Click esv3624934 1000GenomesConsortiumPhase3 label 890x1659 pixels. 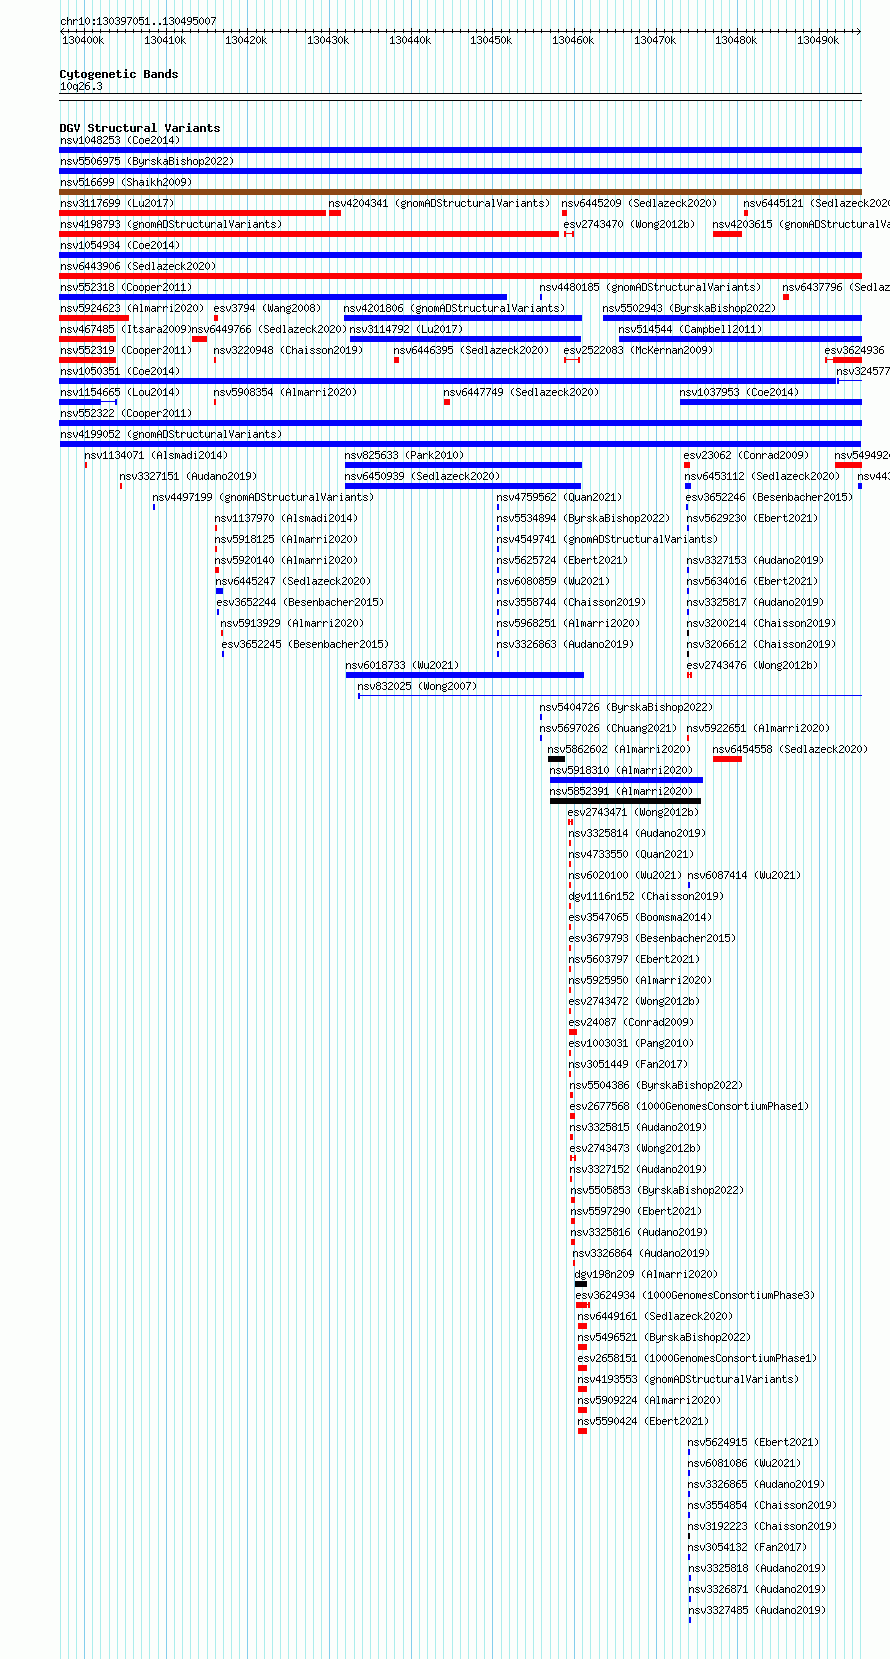[x=696, y=1295]
